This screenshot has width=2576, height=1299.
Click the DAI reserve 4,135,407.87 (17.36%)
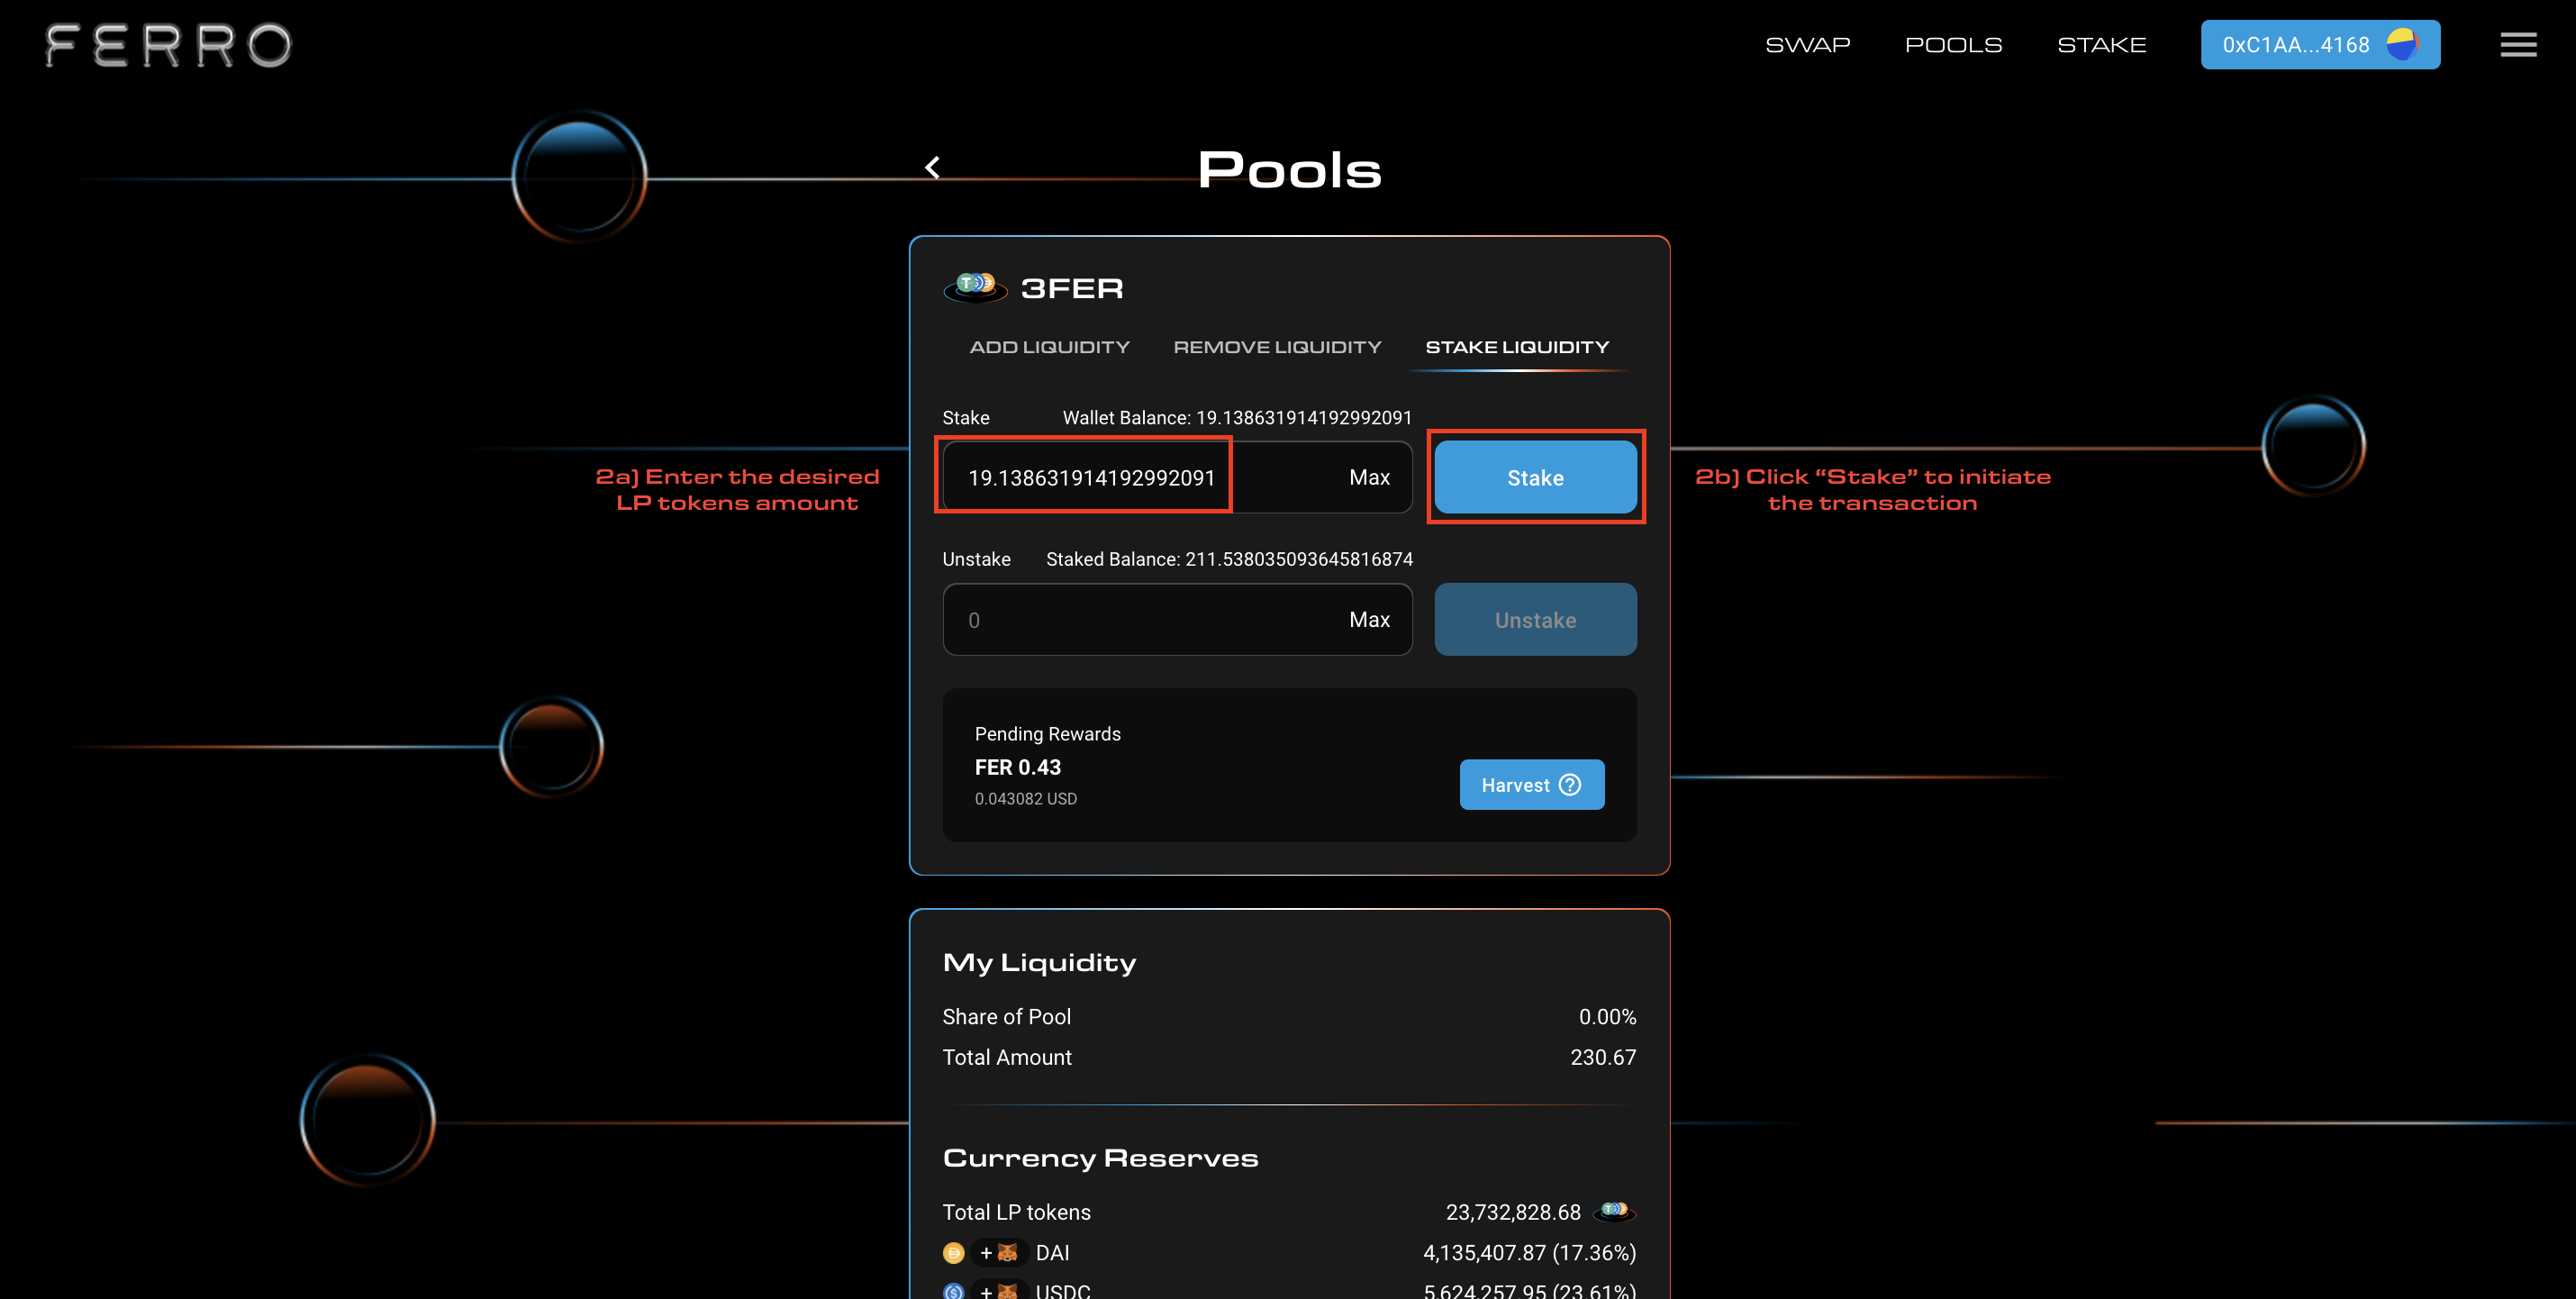[1529, 1252]
